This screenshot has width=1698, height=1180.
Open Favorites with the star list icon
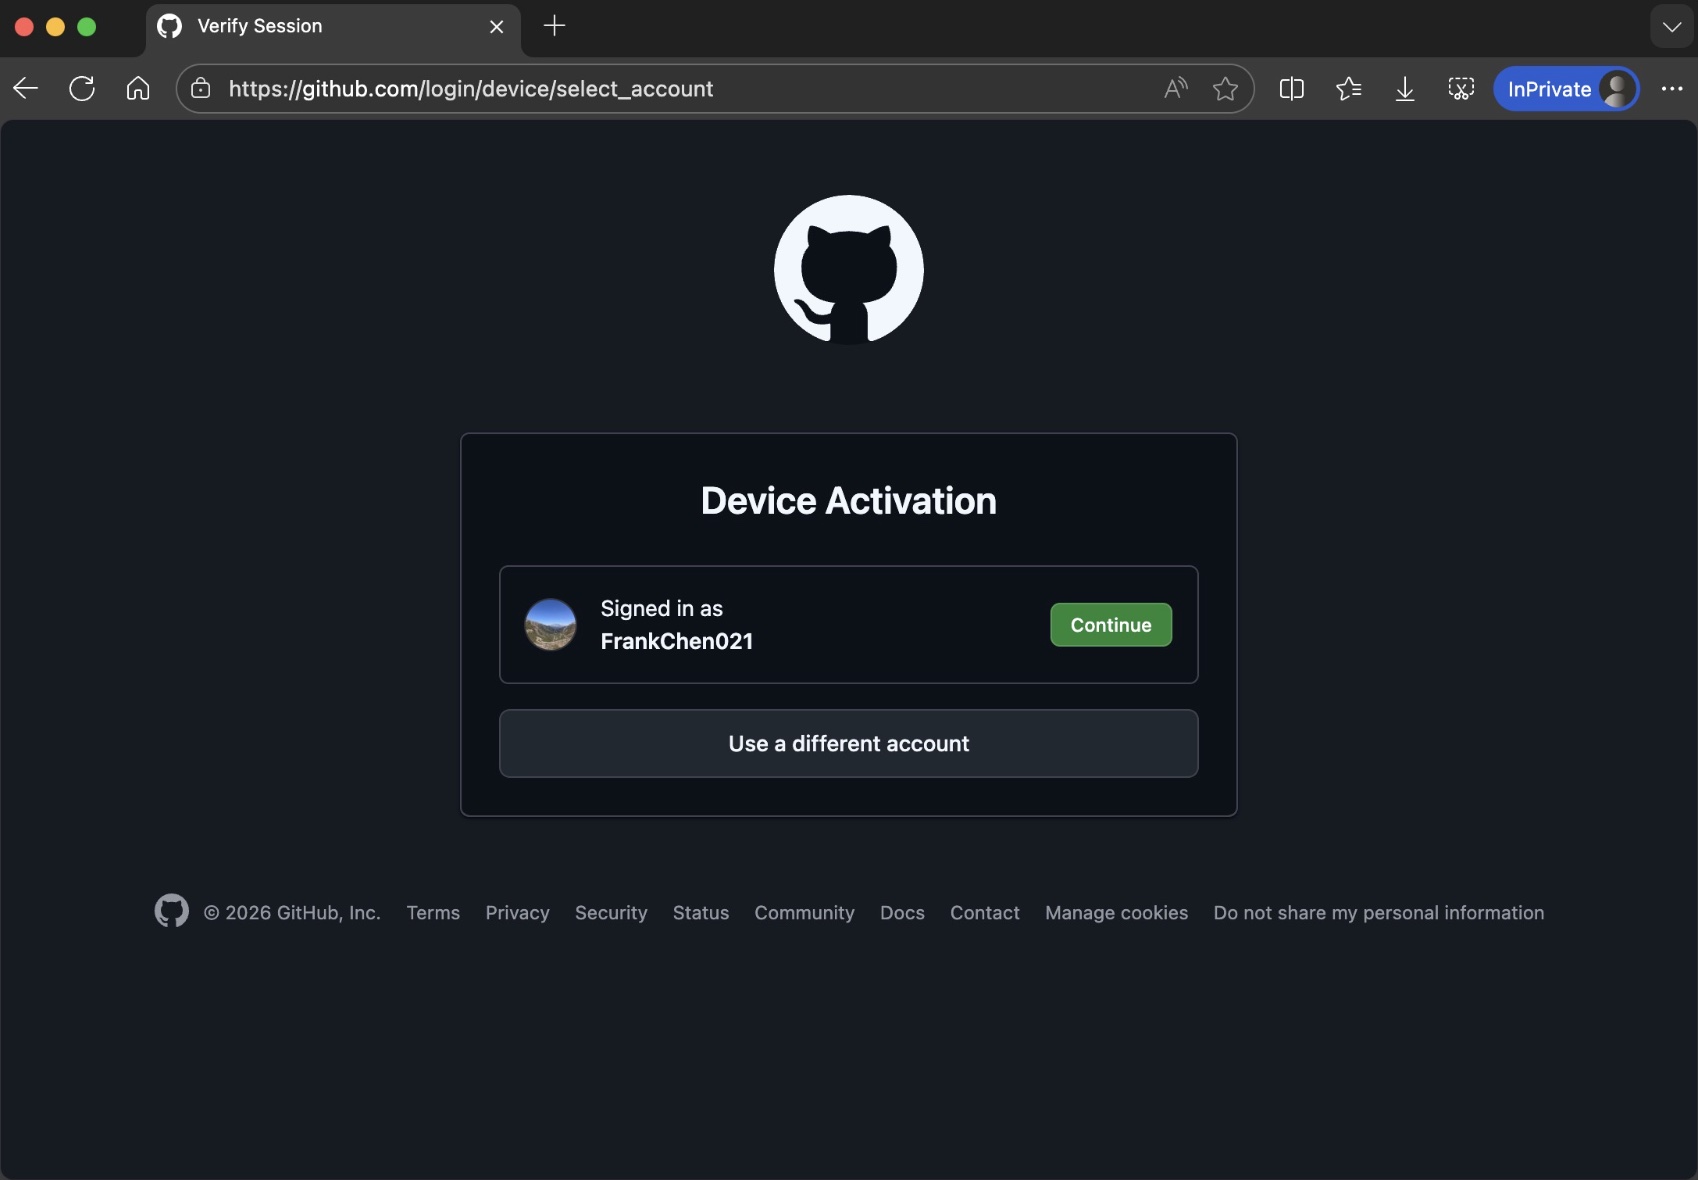click(1348, 88)
